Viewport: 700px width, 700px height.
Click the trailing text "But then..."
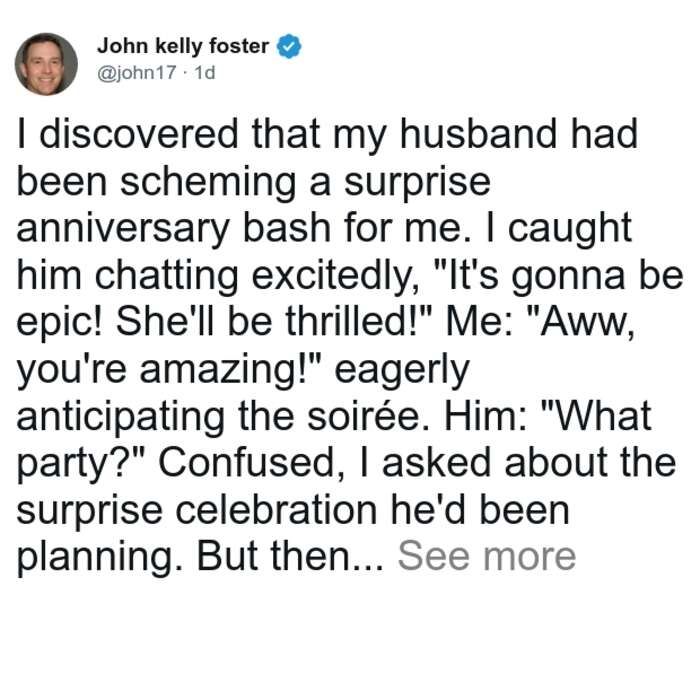coord(290,556)
